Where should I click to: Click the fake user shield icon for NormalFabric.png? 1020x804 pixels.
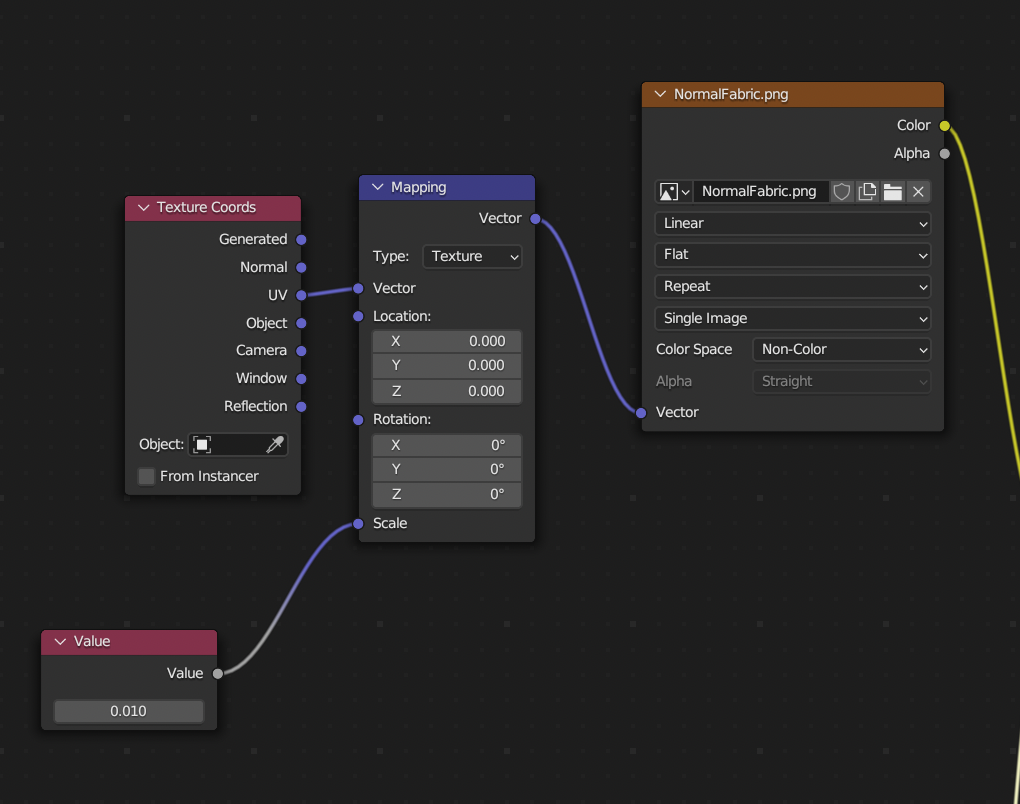(x=842, y=191)
